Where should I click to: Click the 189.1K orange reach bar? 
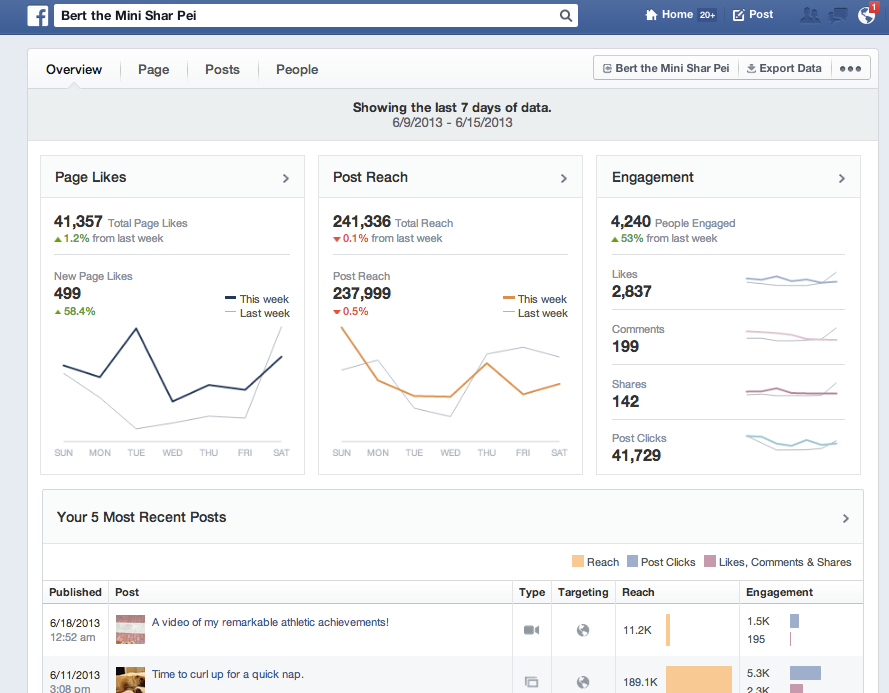[698, 679]
